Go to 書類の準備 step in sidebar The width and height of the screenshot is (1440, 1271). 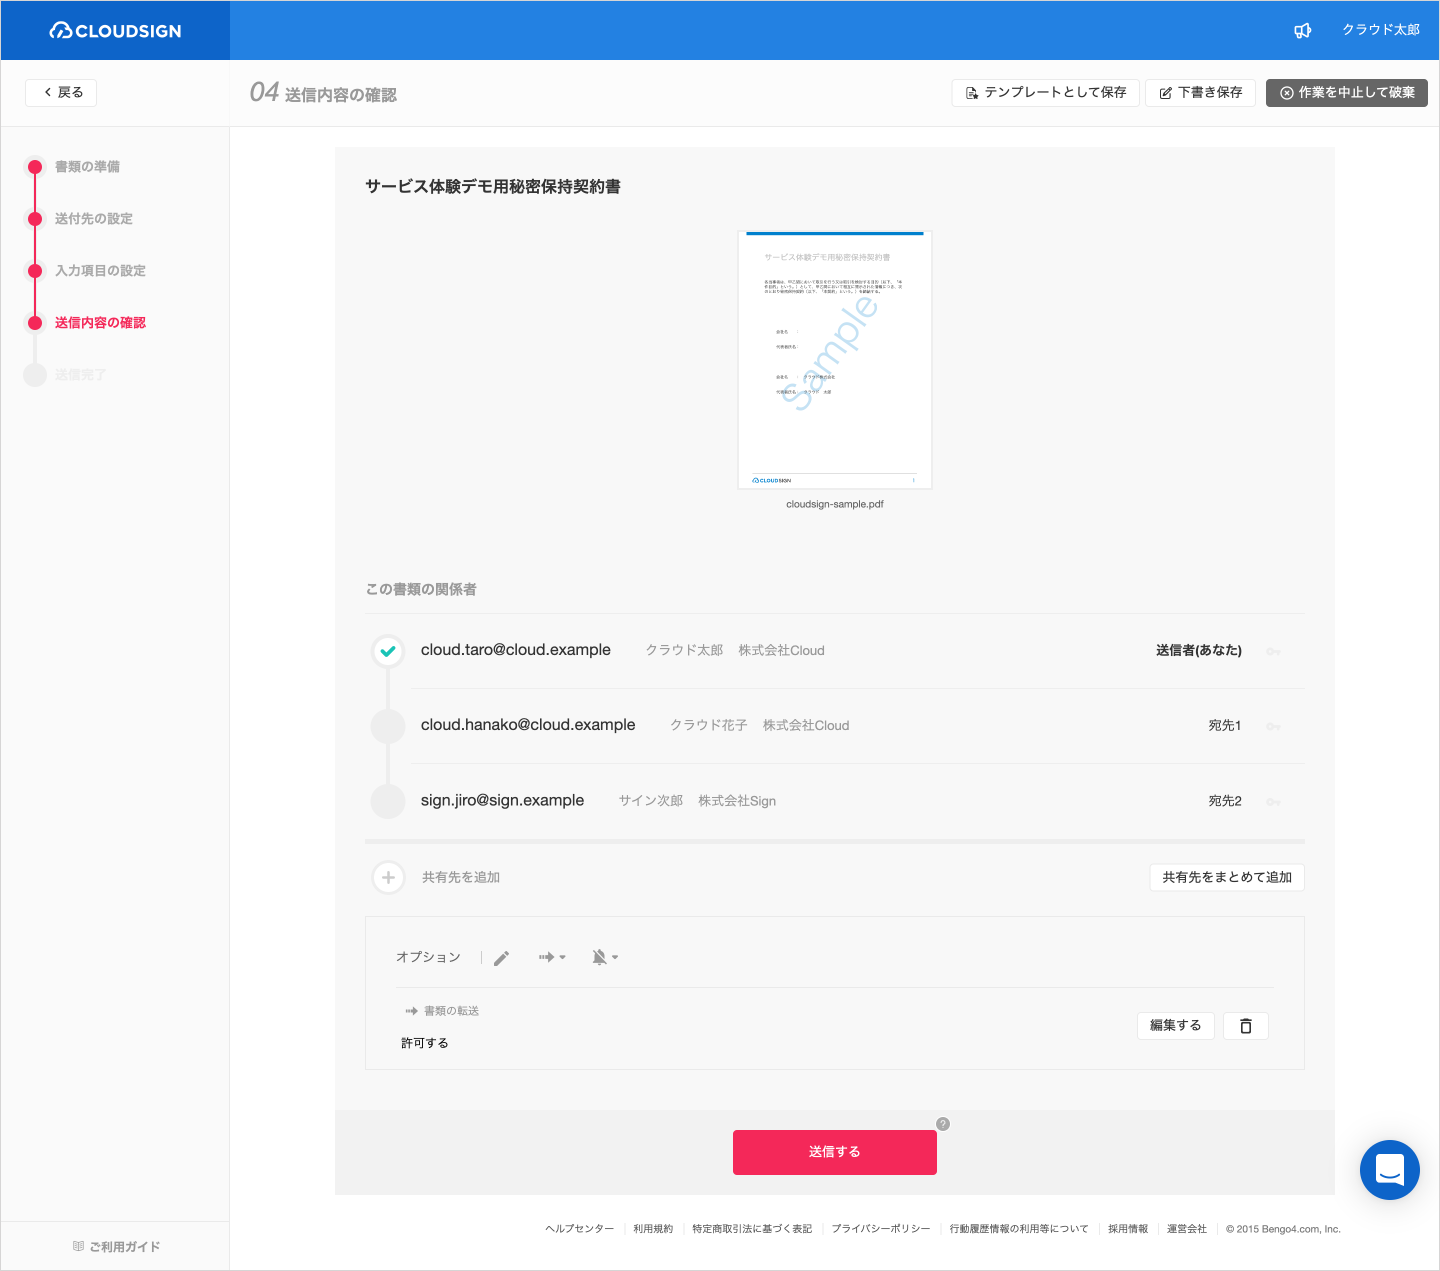coord(87,167)
